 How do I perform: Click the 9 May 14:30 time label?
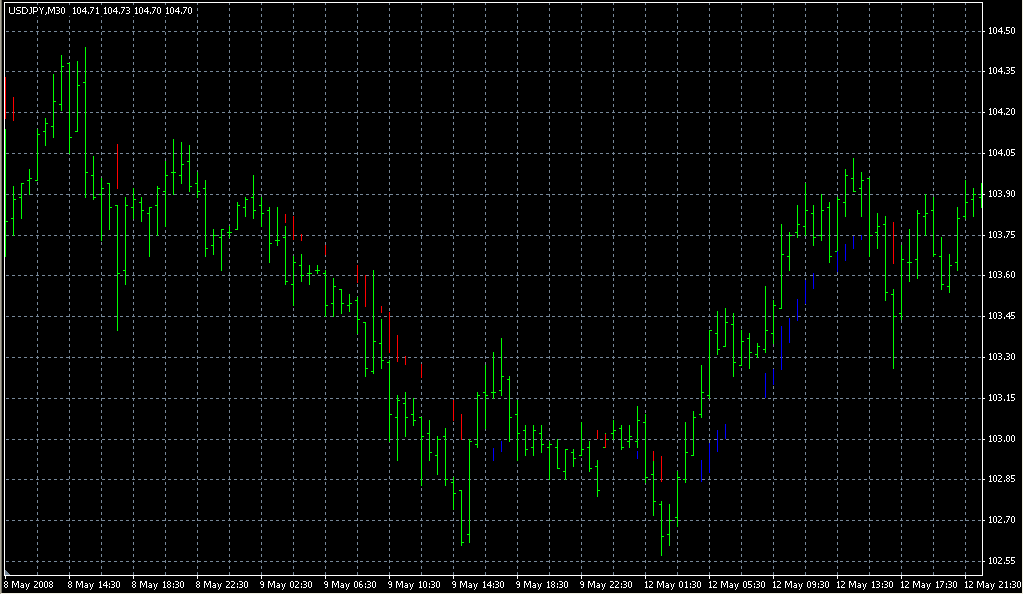(478, 584)
